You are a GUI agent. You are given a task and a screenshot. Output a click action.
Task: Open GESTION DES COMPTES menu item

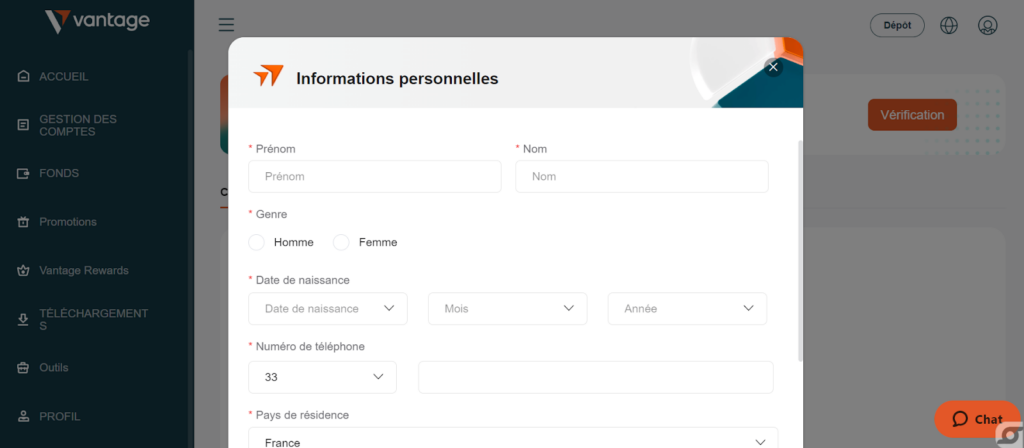click(78, 125)
